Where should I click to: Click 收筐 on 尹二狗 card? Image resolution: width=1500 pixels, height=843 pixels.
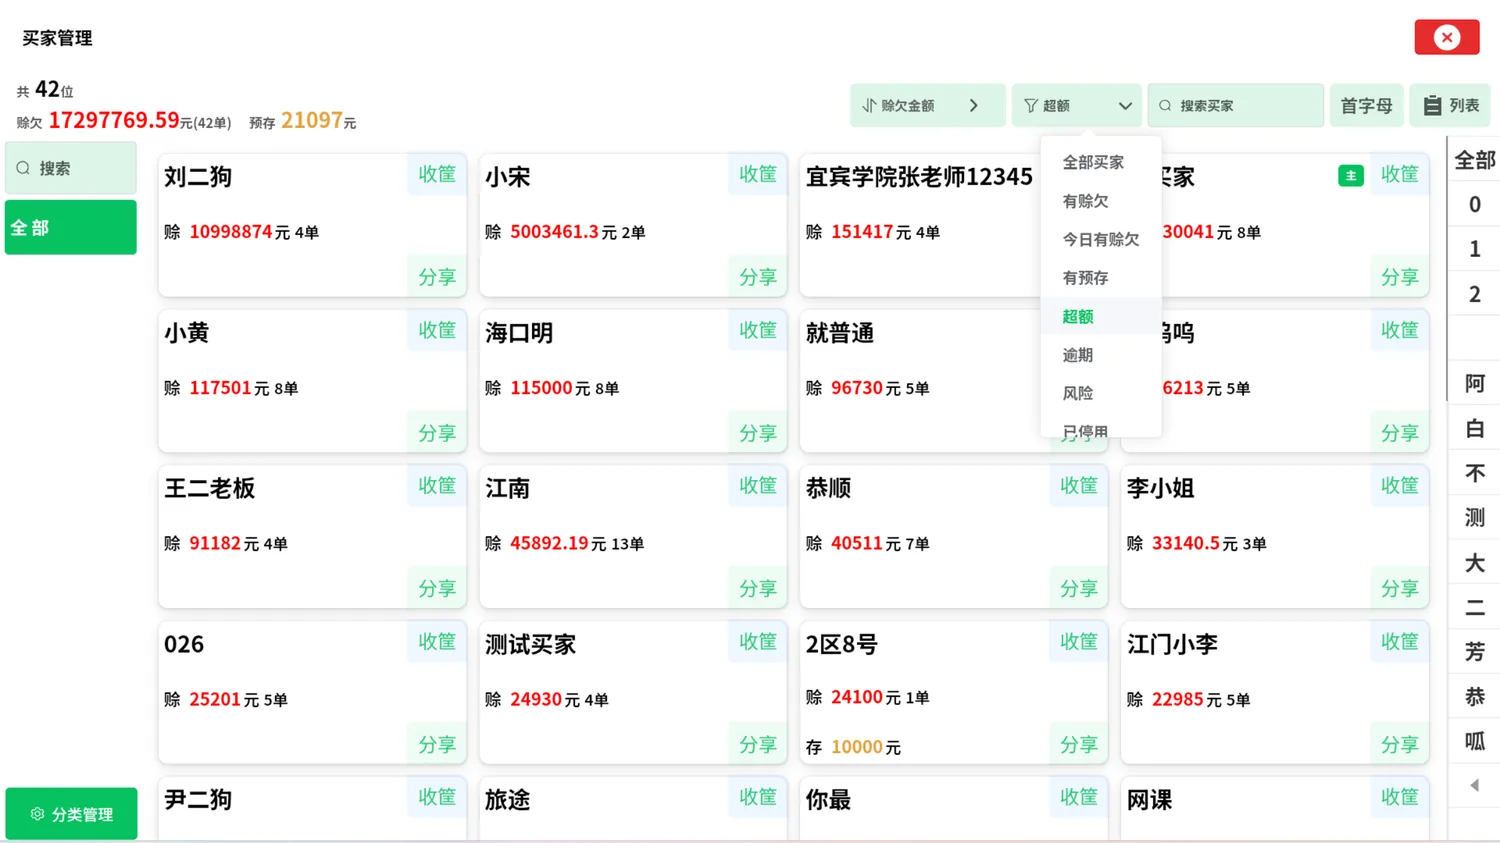[437, 797]
